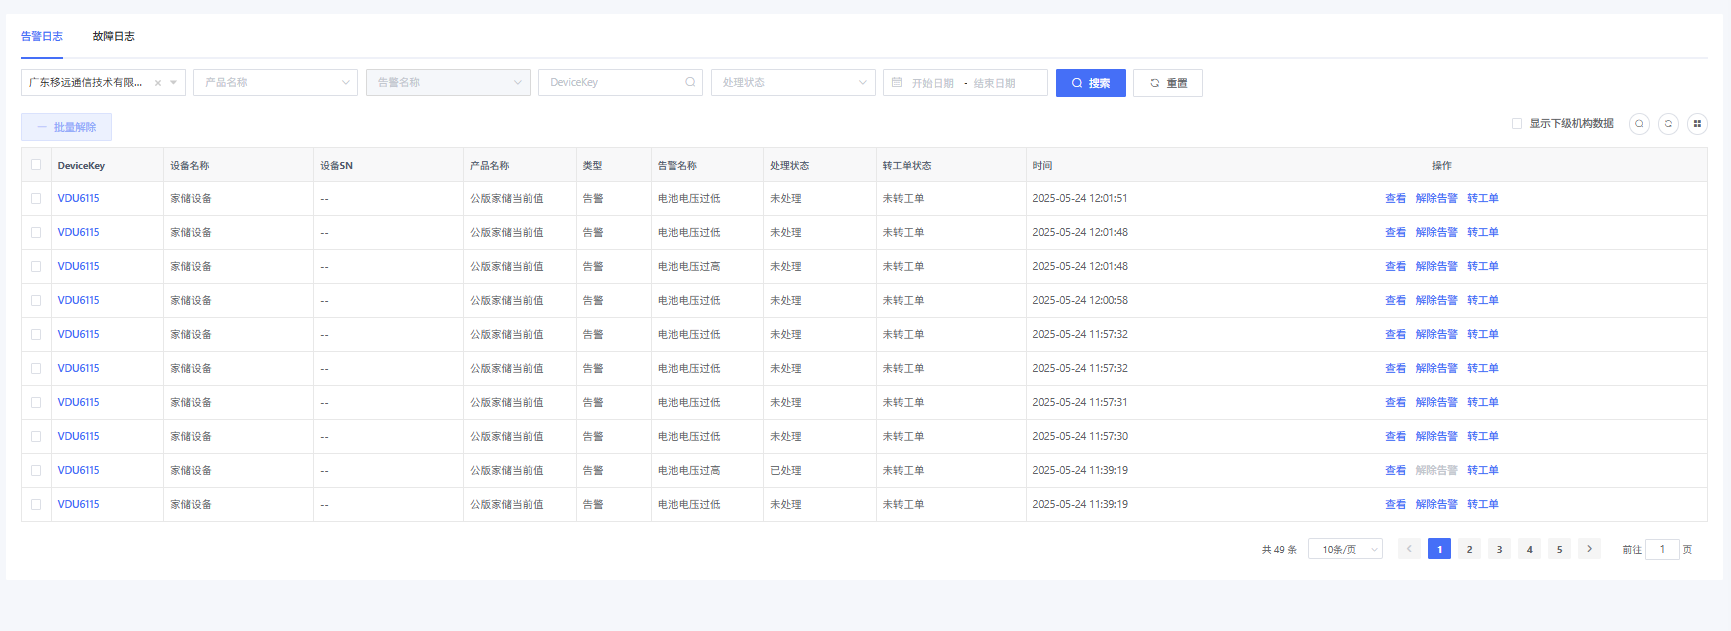Tick the select-all checkbox in table header

click(x=36, y=165)
